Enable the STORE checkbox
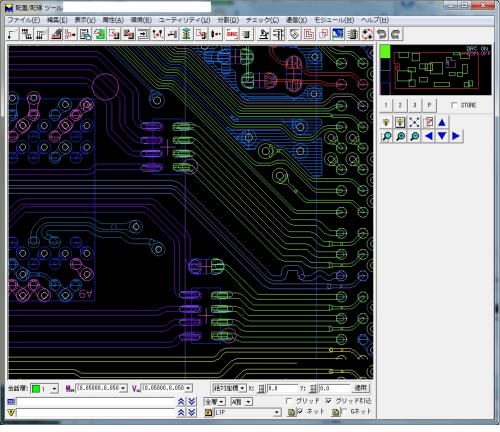500x432 pixels. [x=454, y=105]
